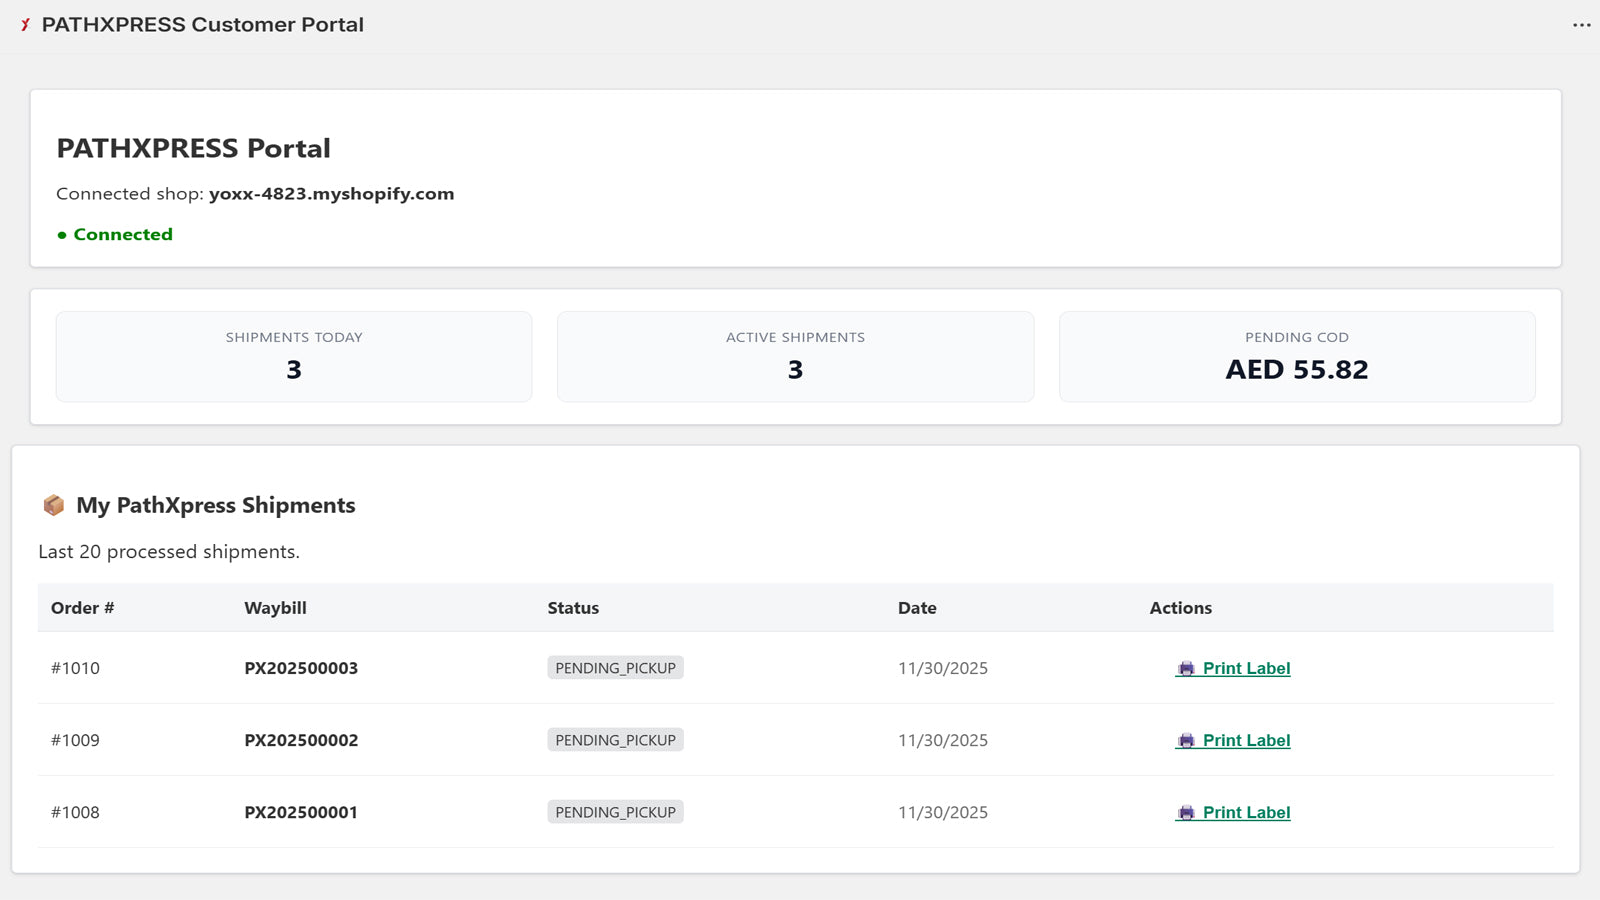The width and height of the screenshot is (1600, 900).
Task: Click the PATHXPRESS Customer Portal title
Action: 202,25
